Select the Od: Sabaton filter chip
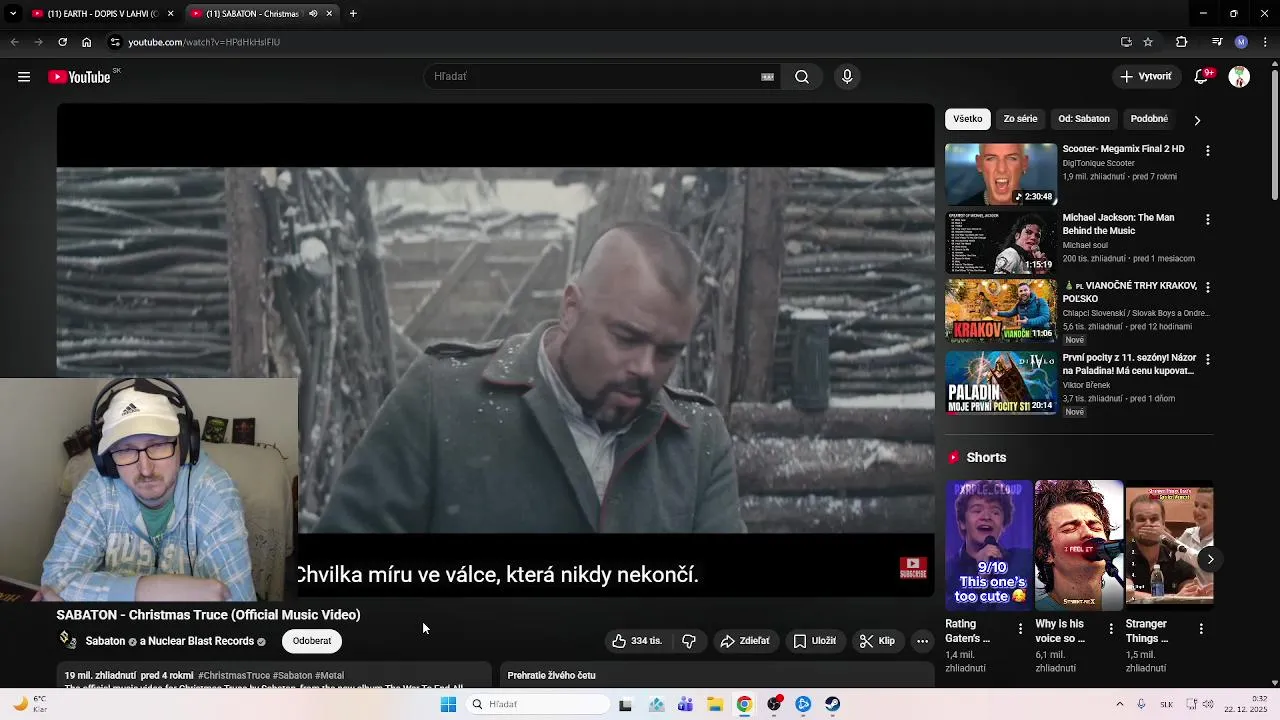Viewport: 1280px width, 720px height. [x=1084, y=119]
